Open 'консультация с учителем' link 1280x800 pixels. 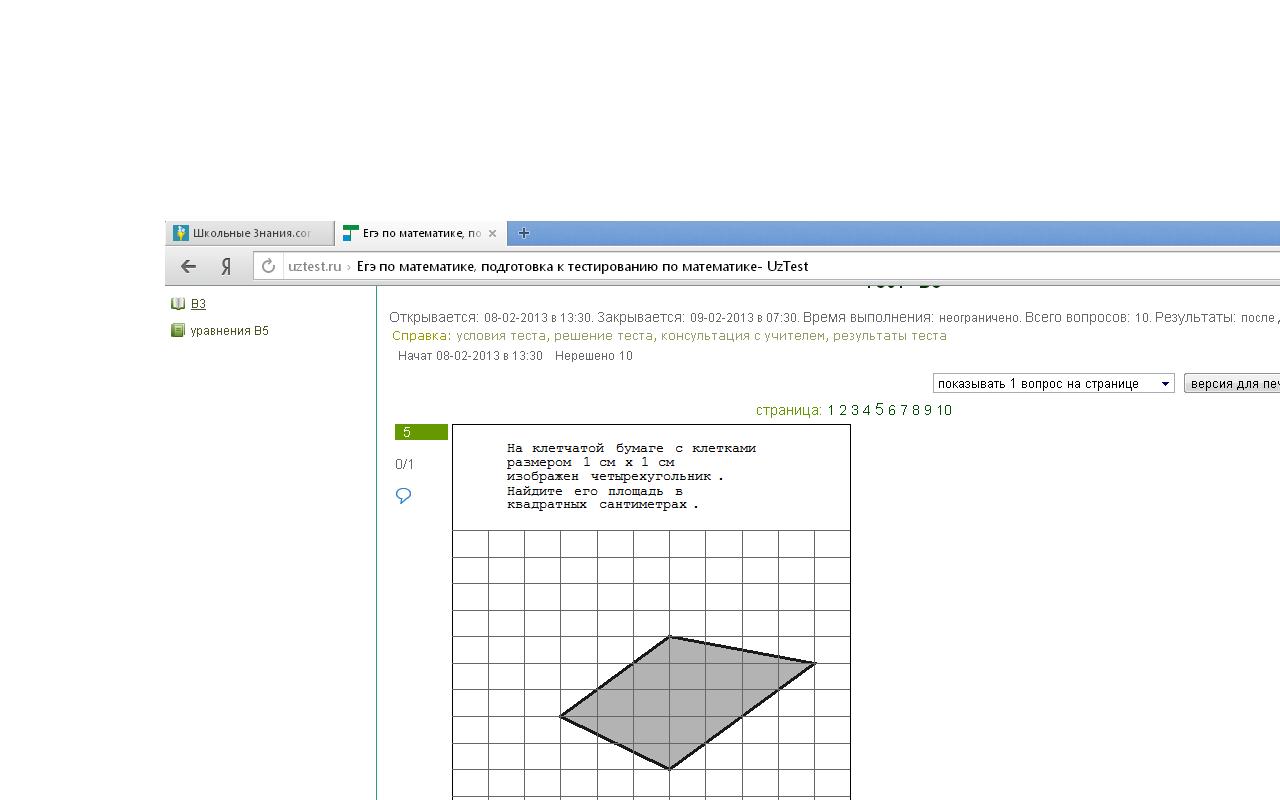[x=743, y=336]
